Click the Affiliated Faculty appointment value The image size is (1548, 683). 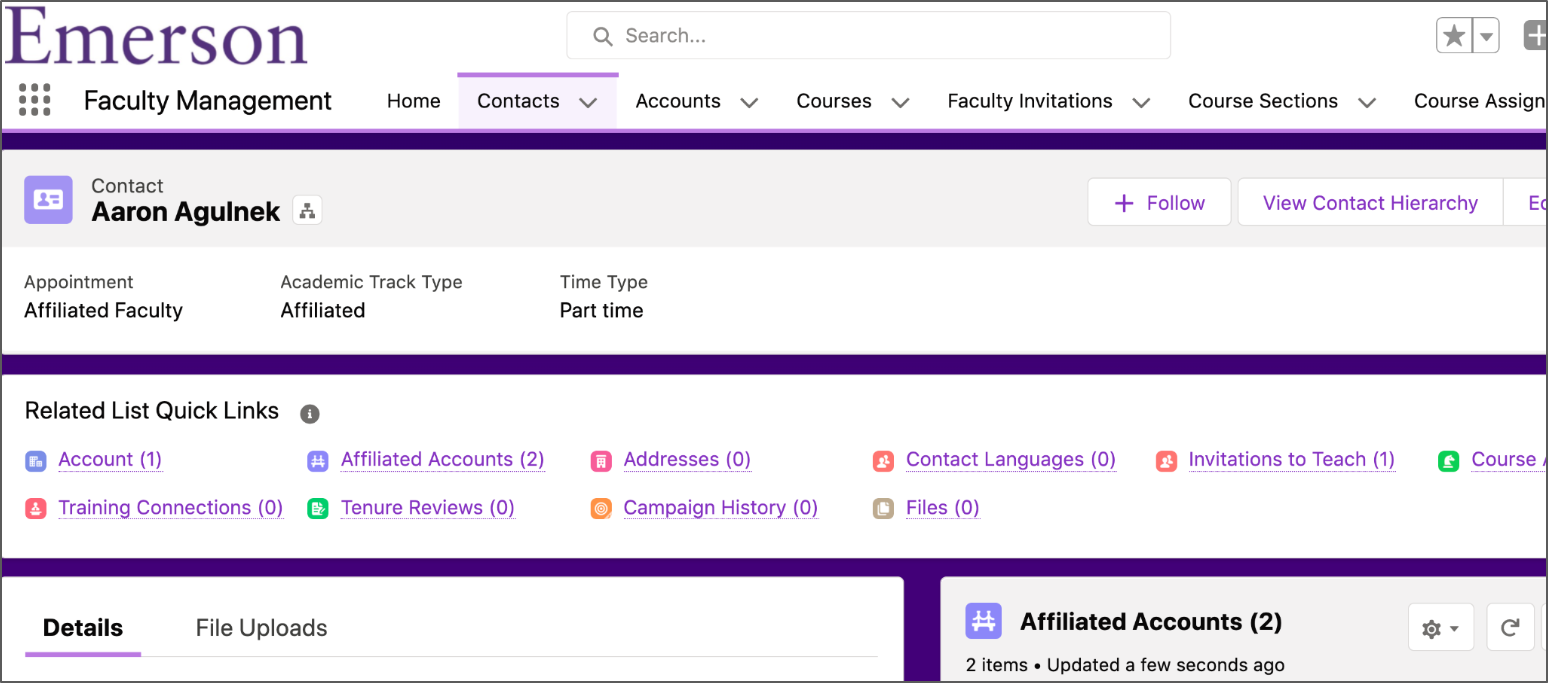click(104, 310)
